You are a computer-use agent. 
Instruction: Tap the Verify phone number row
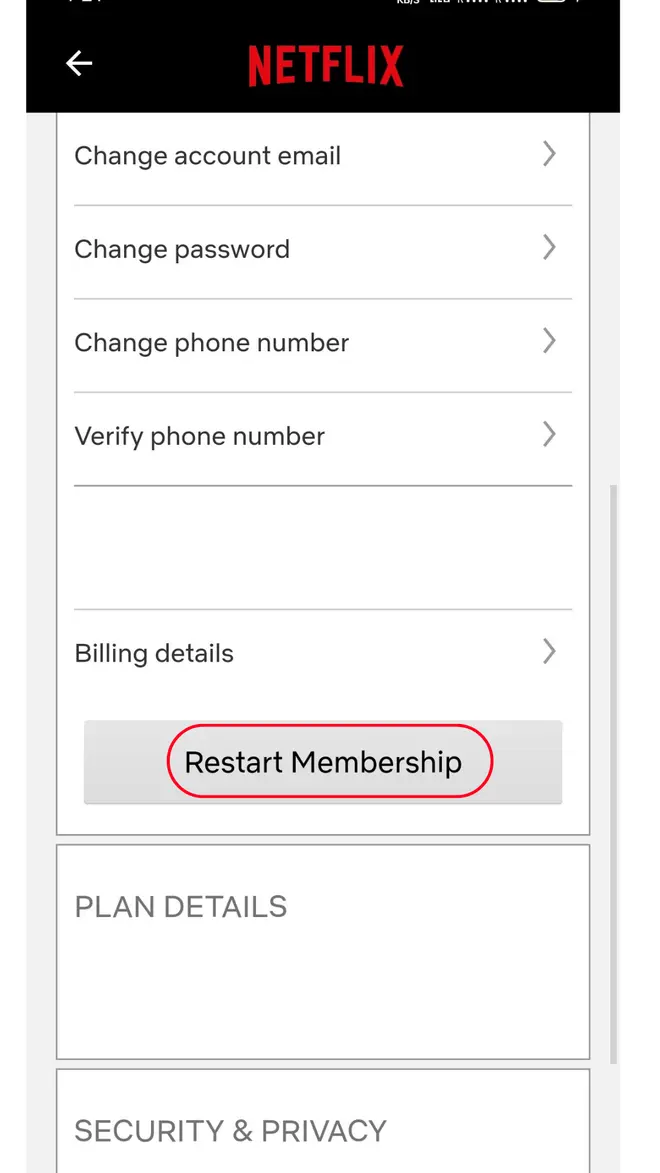(199, 436)
